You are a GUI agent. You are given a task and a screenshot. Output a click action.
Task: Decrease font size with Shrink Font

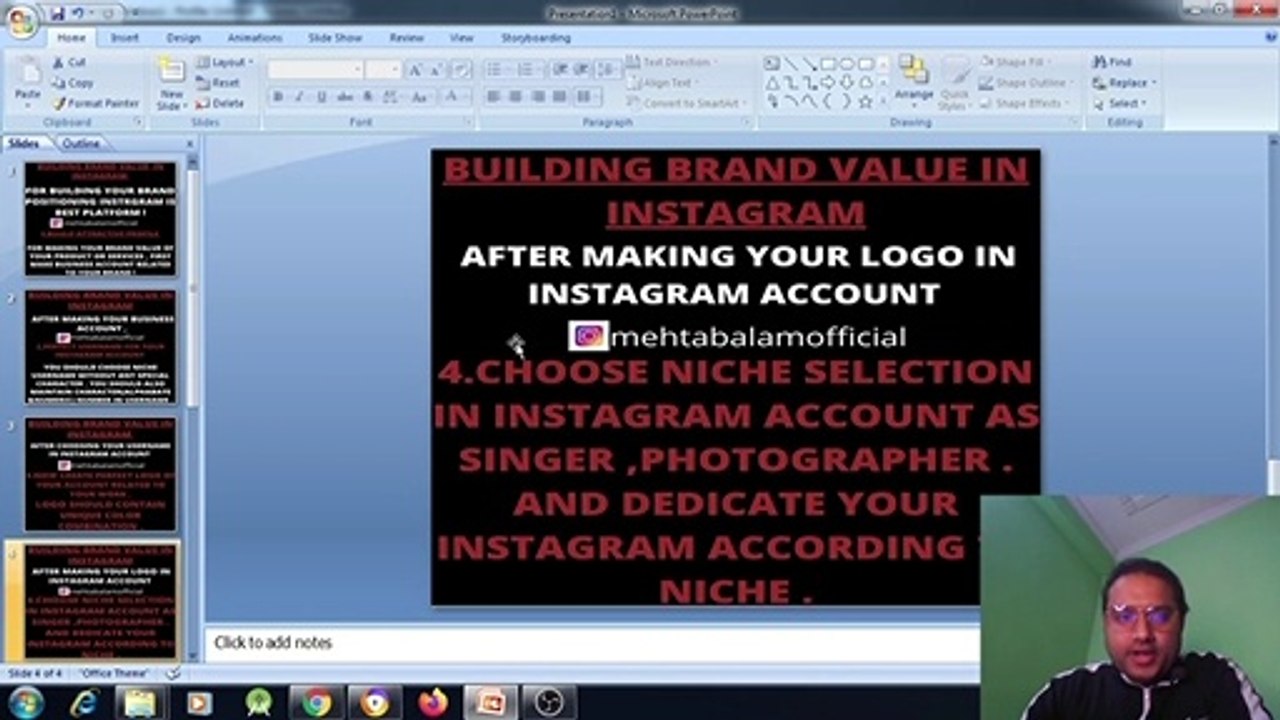[x=437, y=70]
